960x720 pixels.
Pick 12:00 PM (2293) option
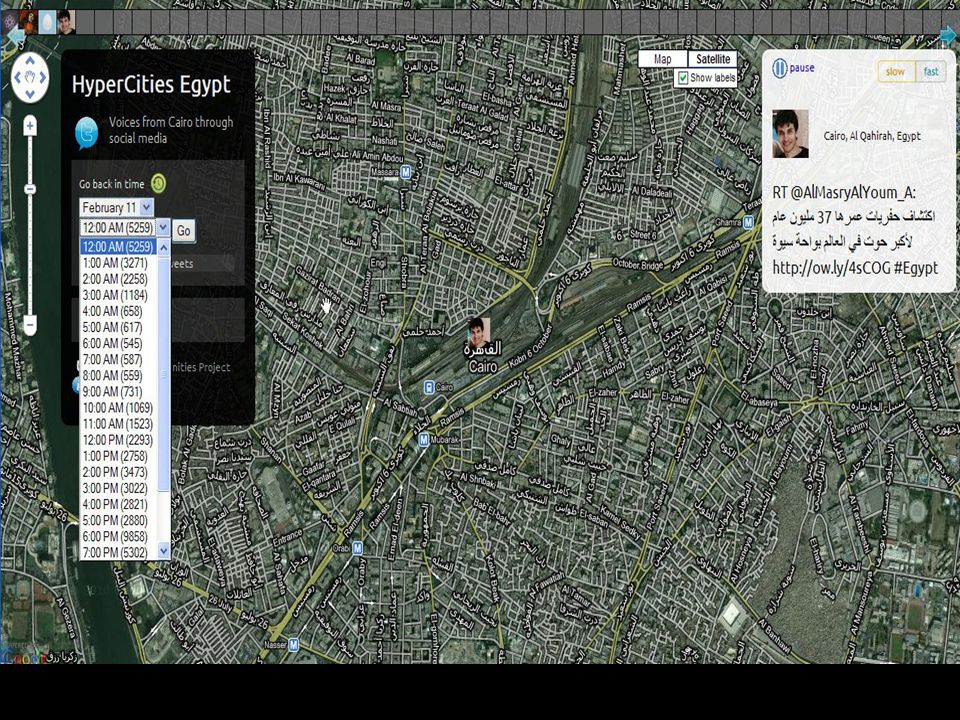coord(118,440)
